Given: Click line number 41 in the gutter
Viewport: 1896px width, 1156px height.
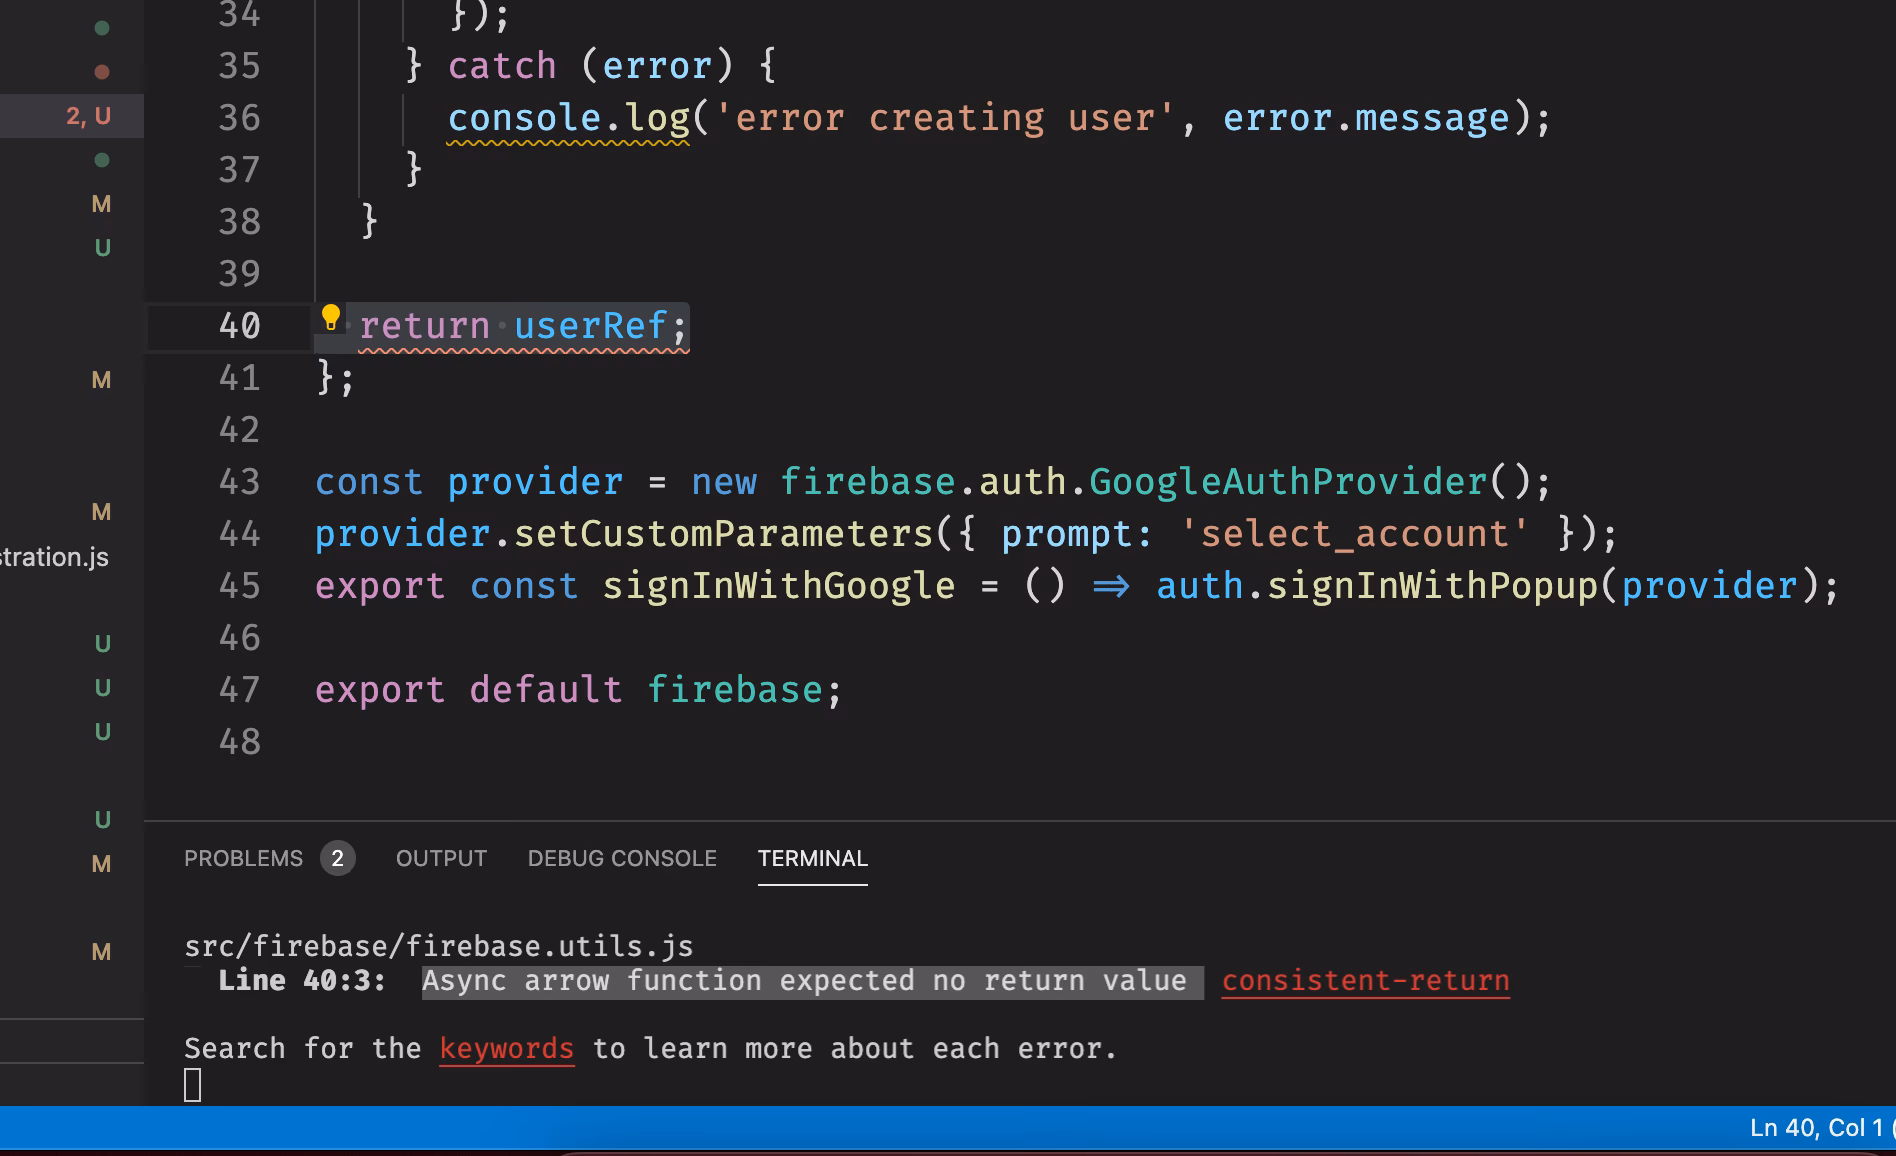Looking at the screenshot, I should [240, 378].
